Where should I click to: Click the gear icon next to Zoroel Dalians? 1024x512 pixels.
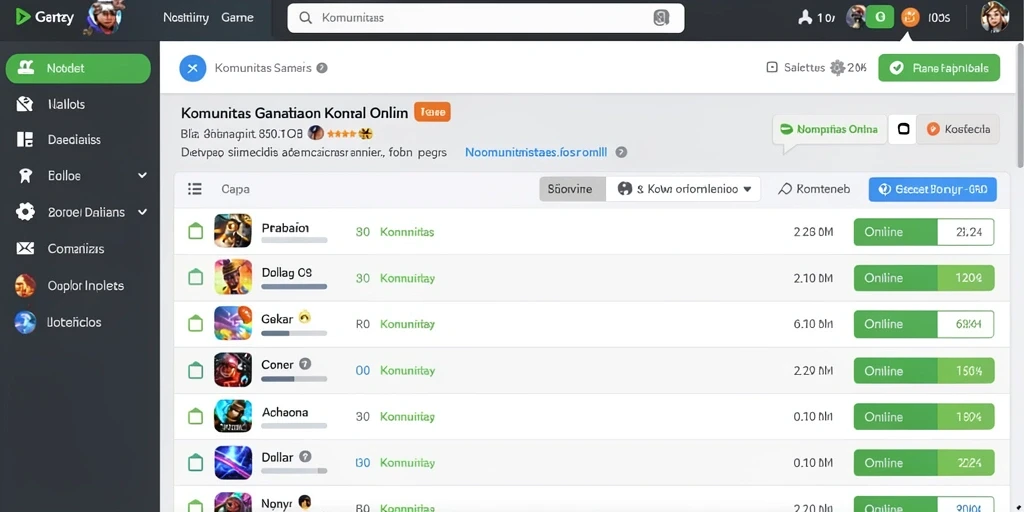click(x=25, y=212)
